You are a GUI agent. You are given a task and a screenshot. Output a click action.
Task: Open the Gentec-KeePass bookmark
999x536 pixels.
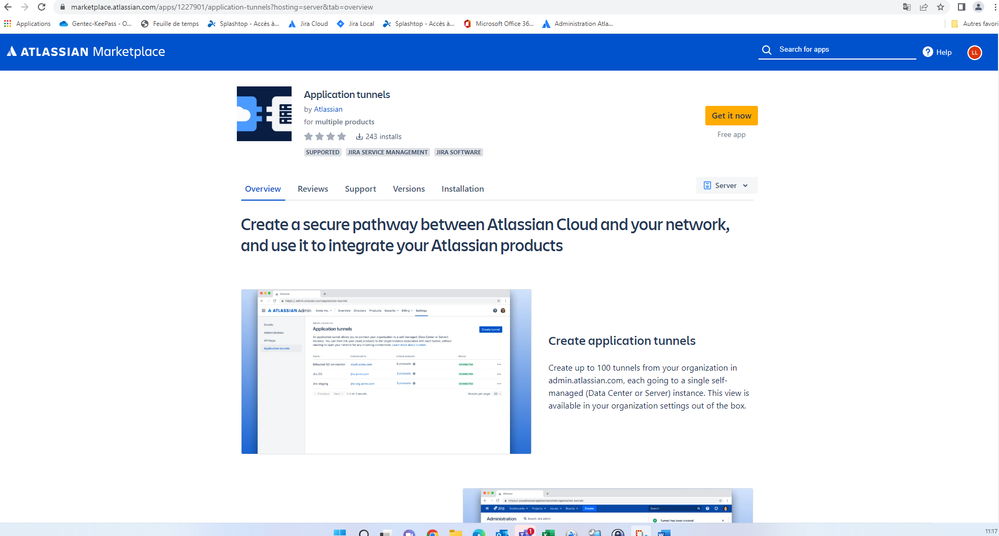click(x=96, y=24)
